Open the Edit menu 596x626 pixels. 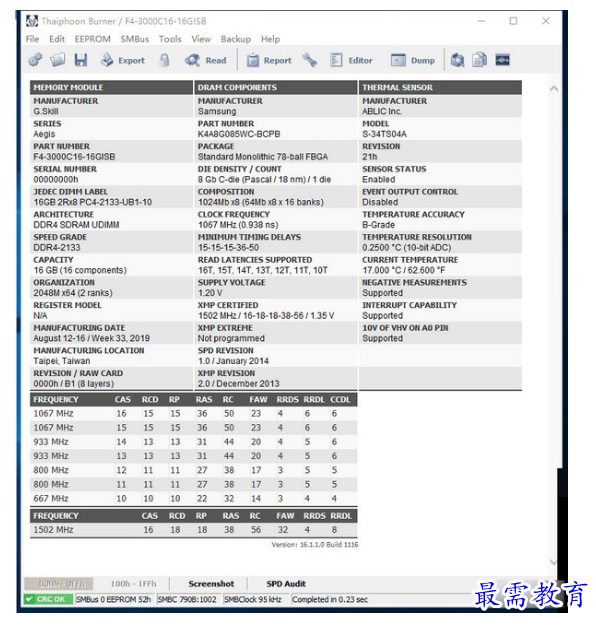click(x=57, y=39)
